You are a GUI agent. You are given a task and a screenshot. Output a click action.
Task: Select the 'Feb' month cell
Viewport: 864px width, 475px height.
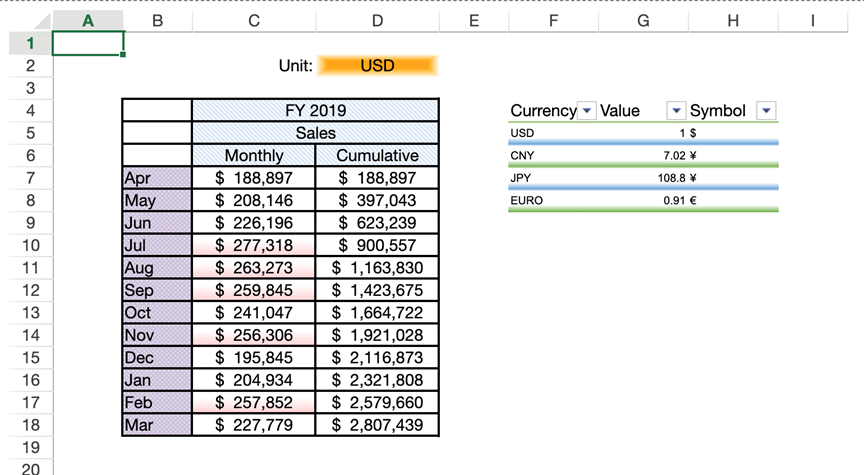(x=157, y=402)
